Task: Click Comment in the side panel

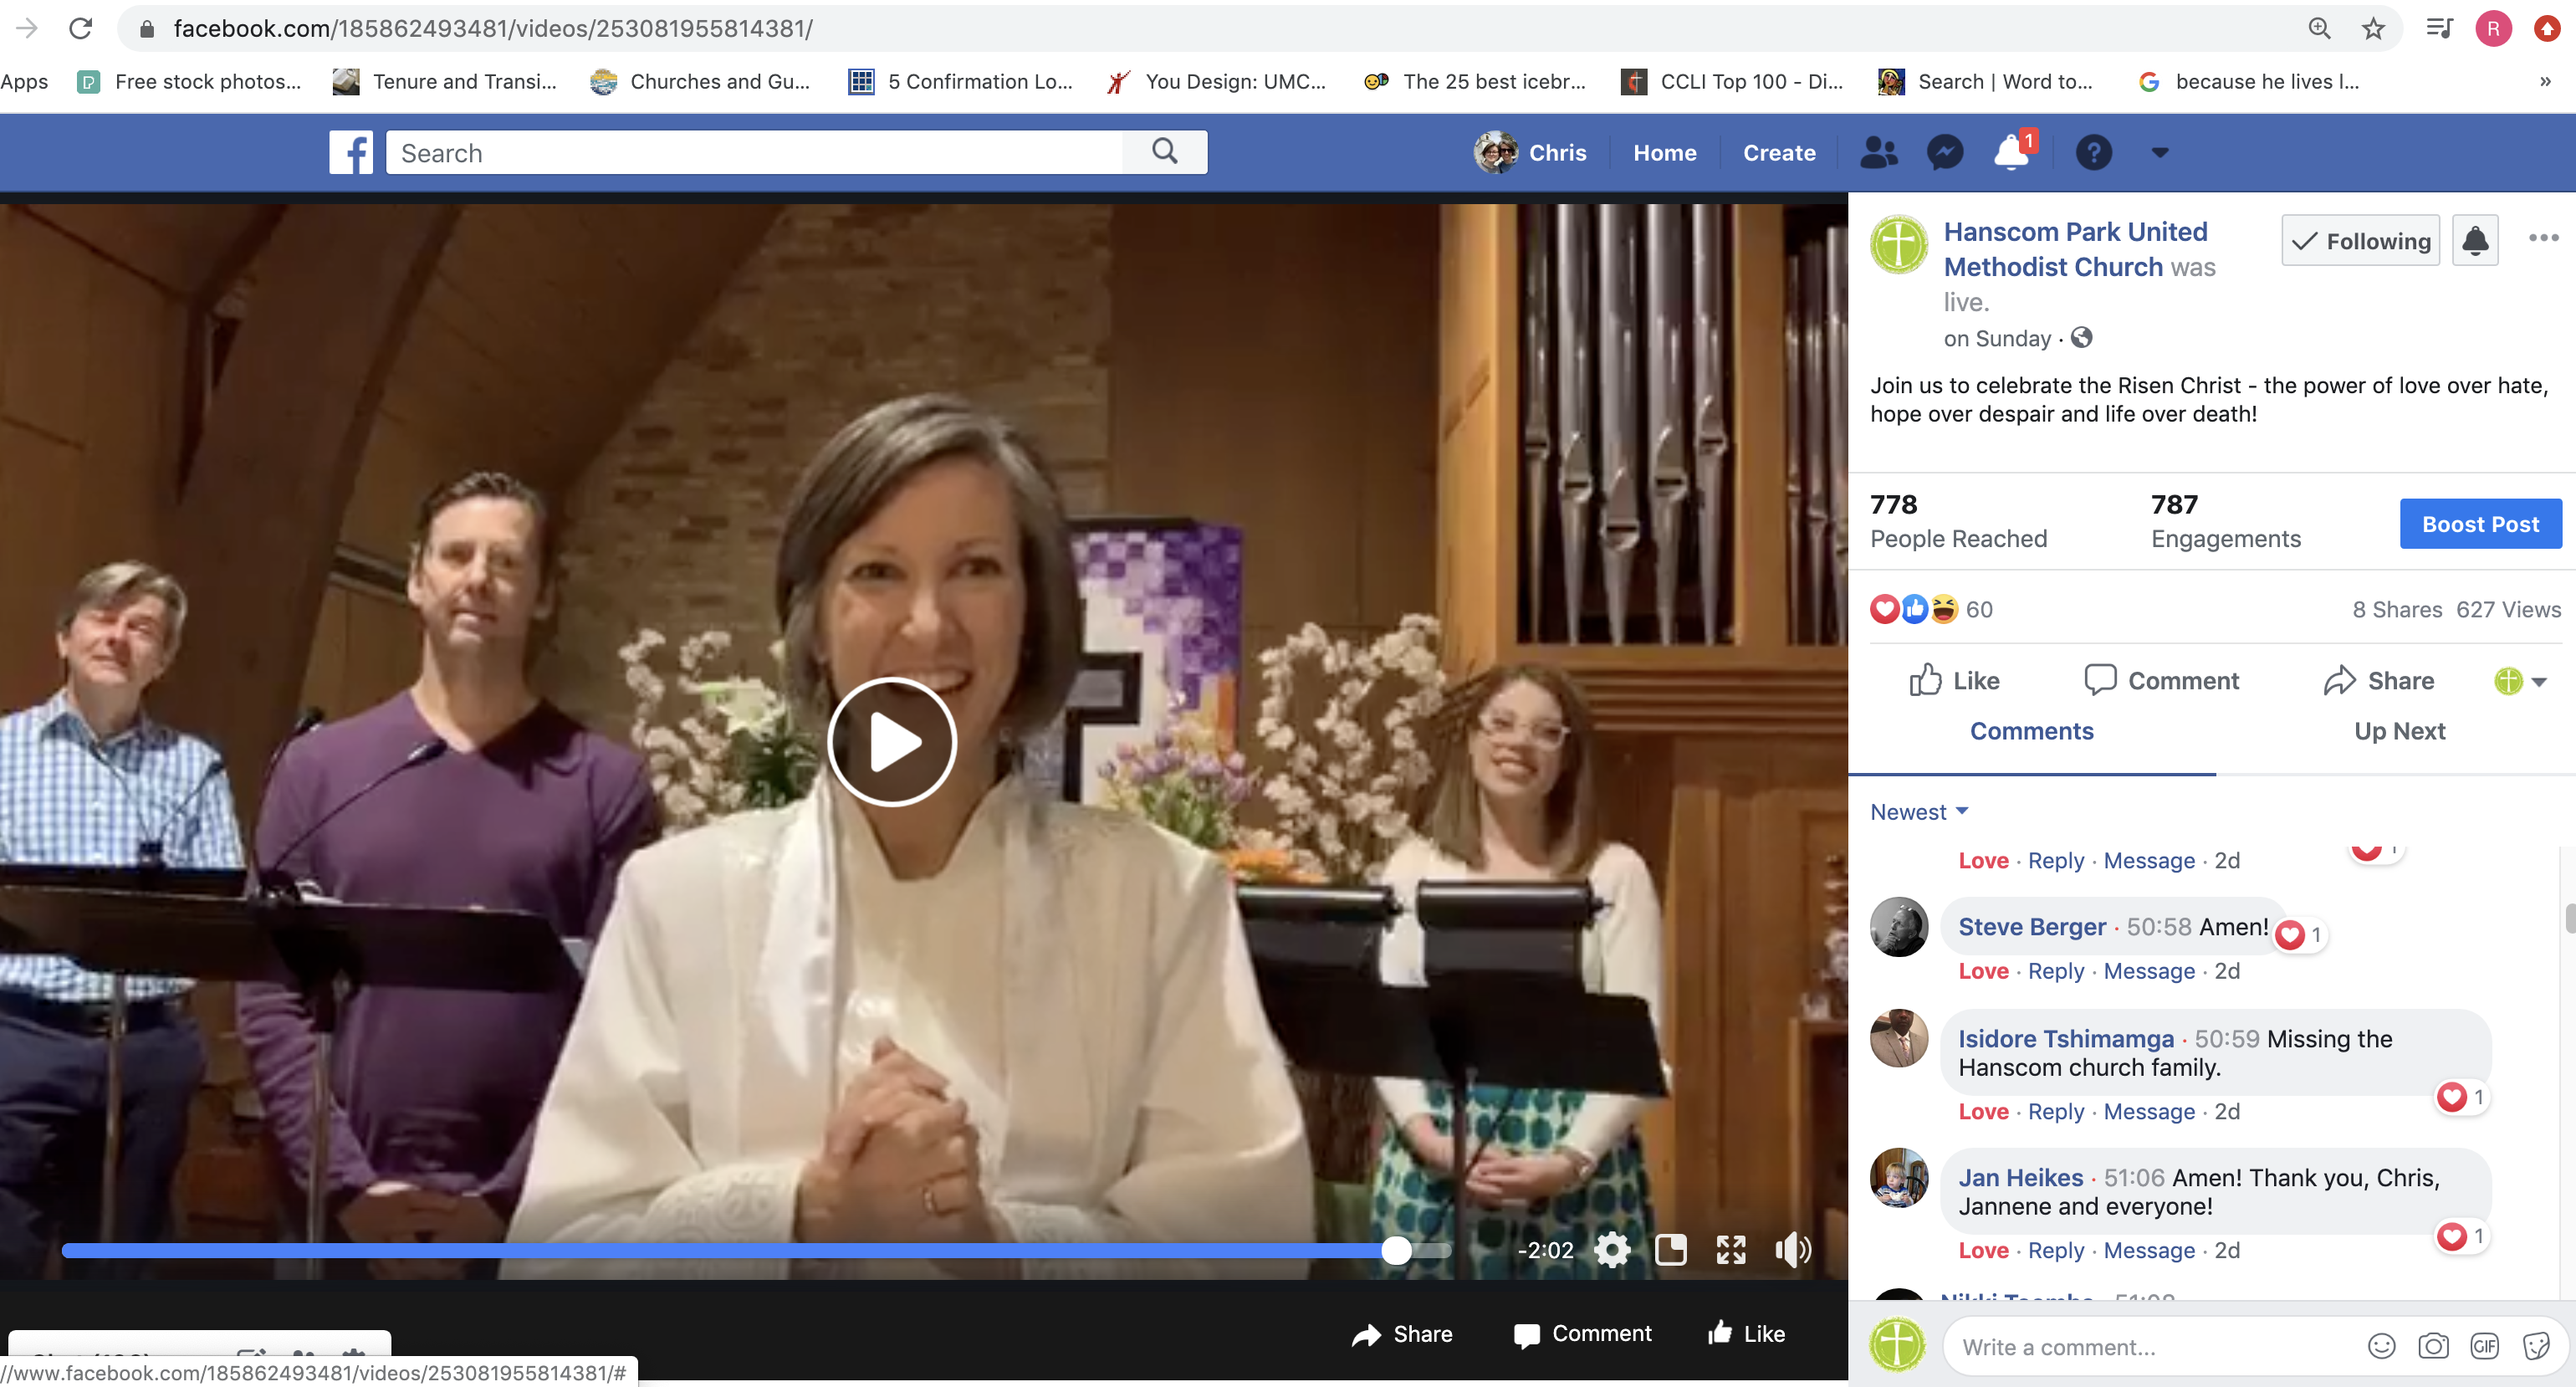Action: (2162, 681)
